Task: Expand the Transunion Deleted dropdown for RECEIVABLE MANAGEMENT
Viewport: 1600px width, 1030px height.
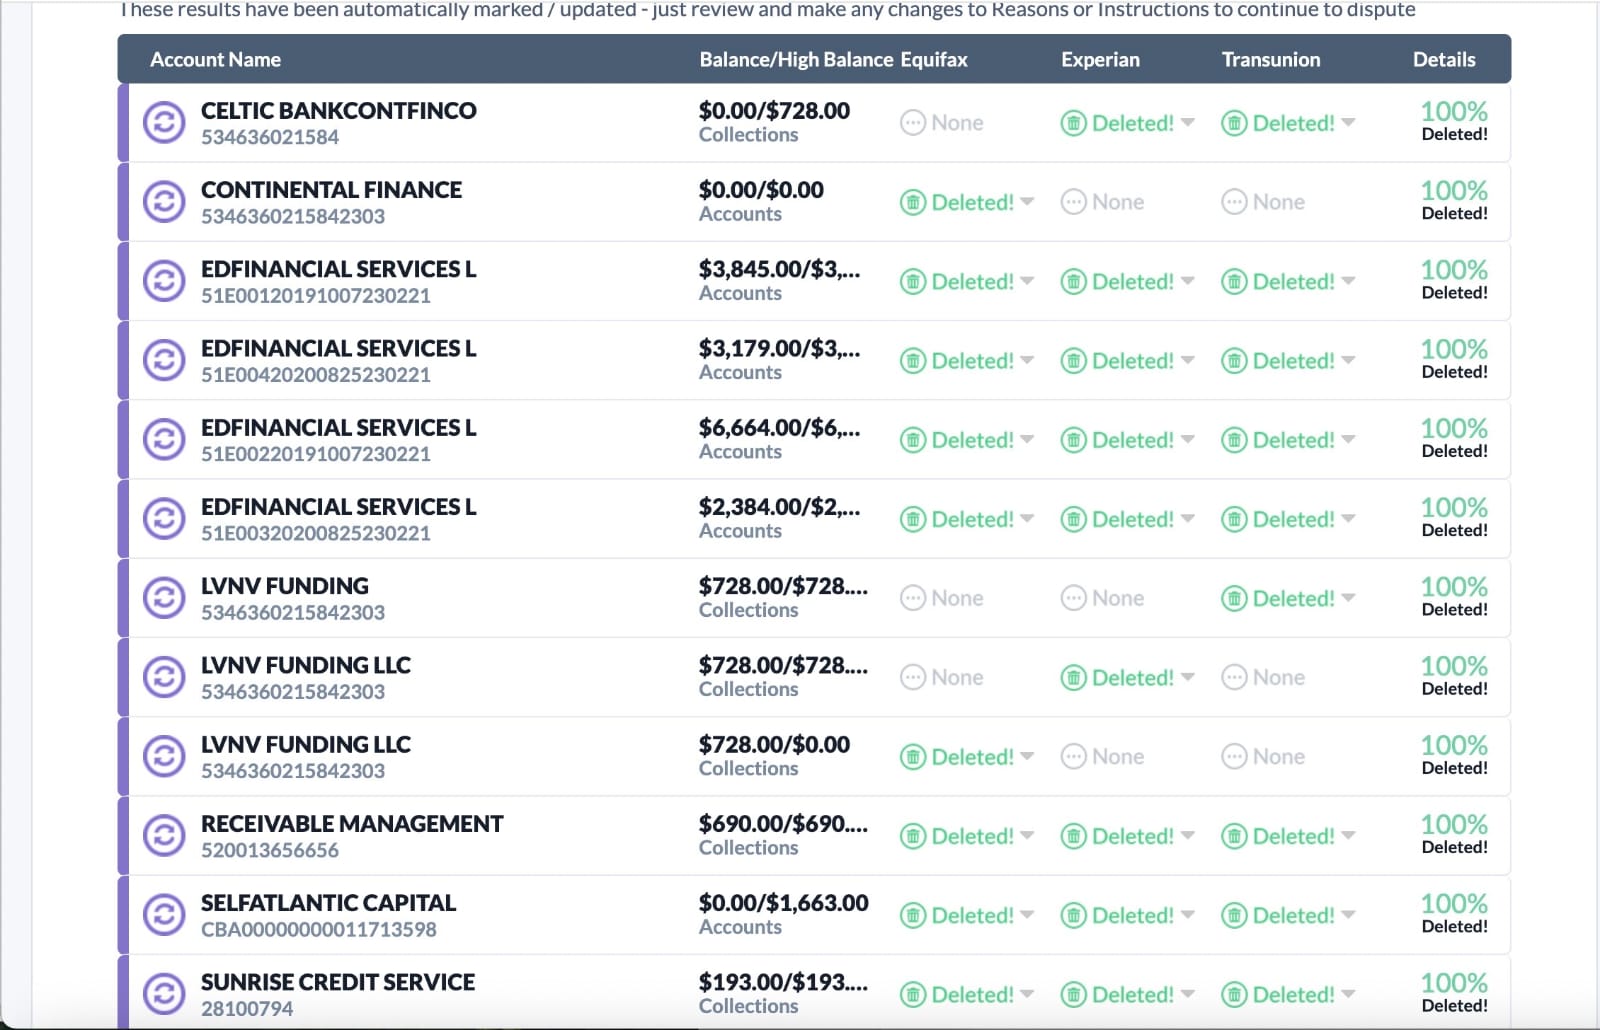Action: [x=1347, y=835]
